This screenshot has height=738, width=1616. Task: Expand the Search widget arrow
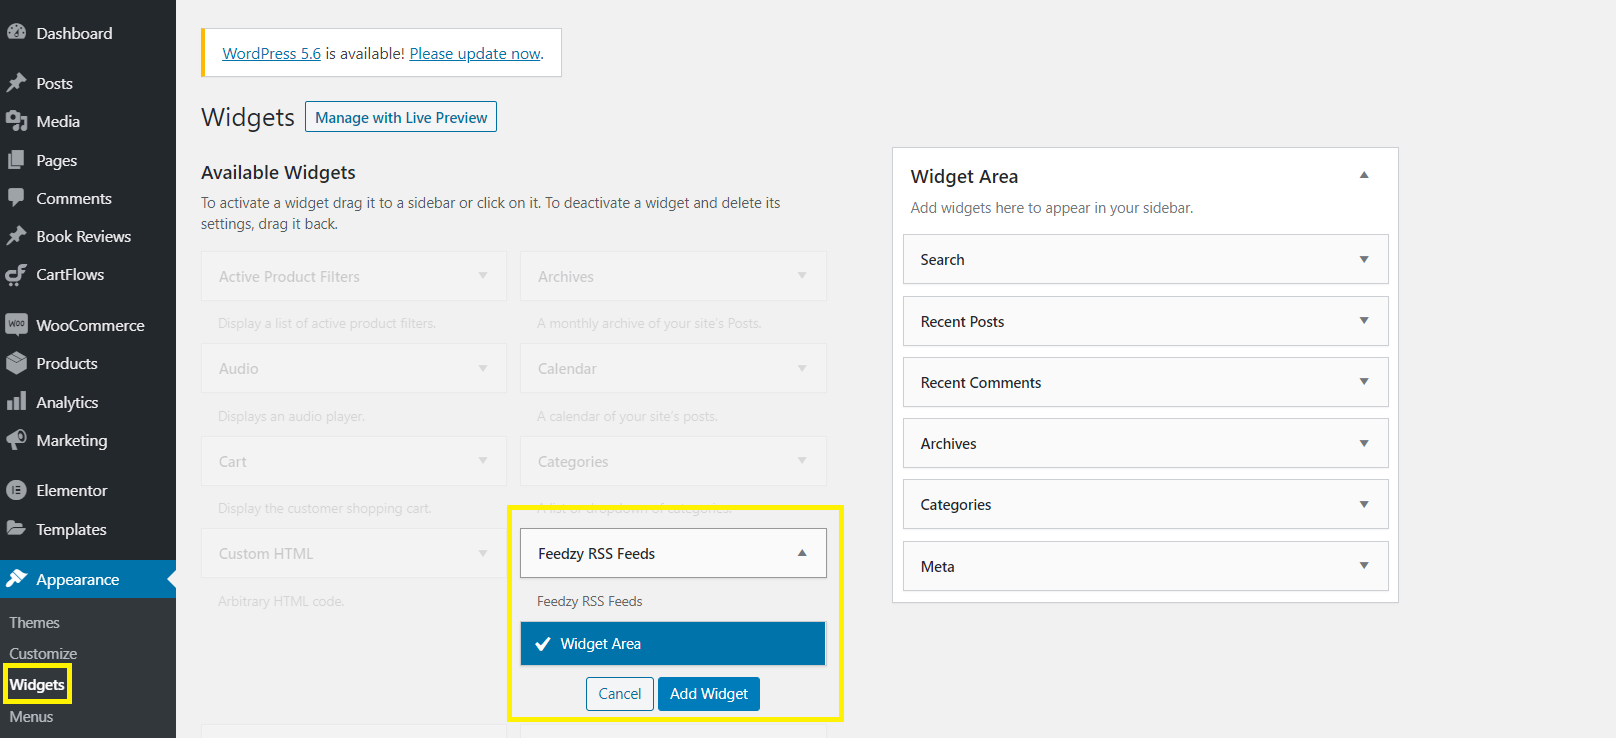point(1364,259)
